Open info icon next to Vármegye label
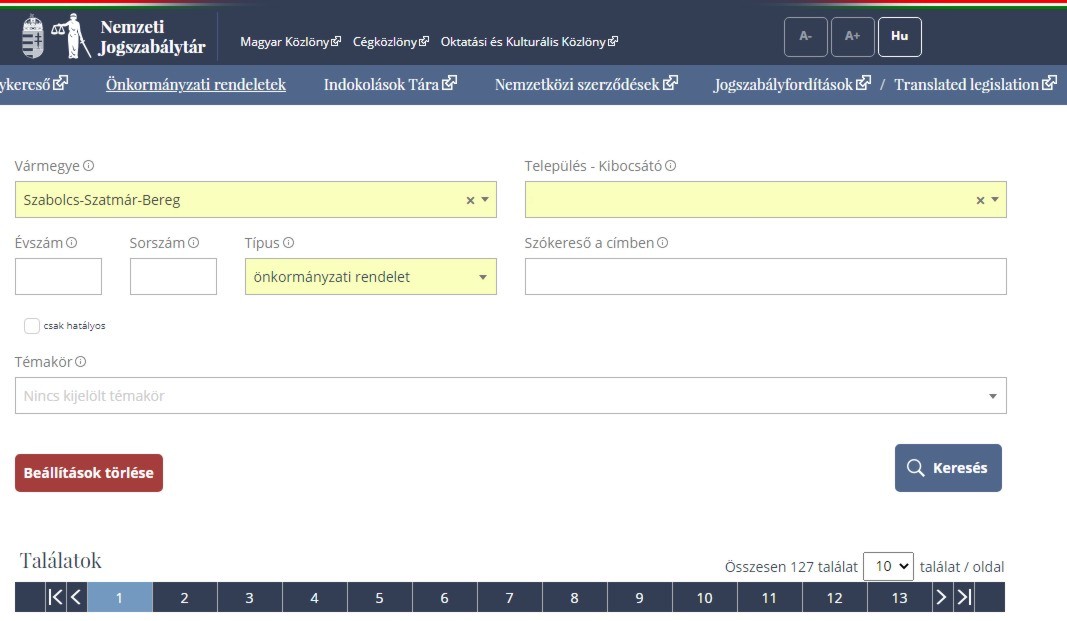 tap(88, 165)
